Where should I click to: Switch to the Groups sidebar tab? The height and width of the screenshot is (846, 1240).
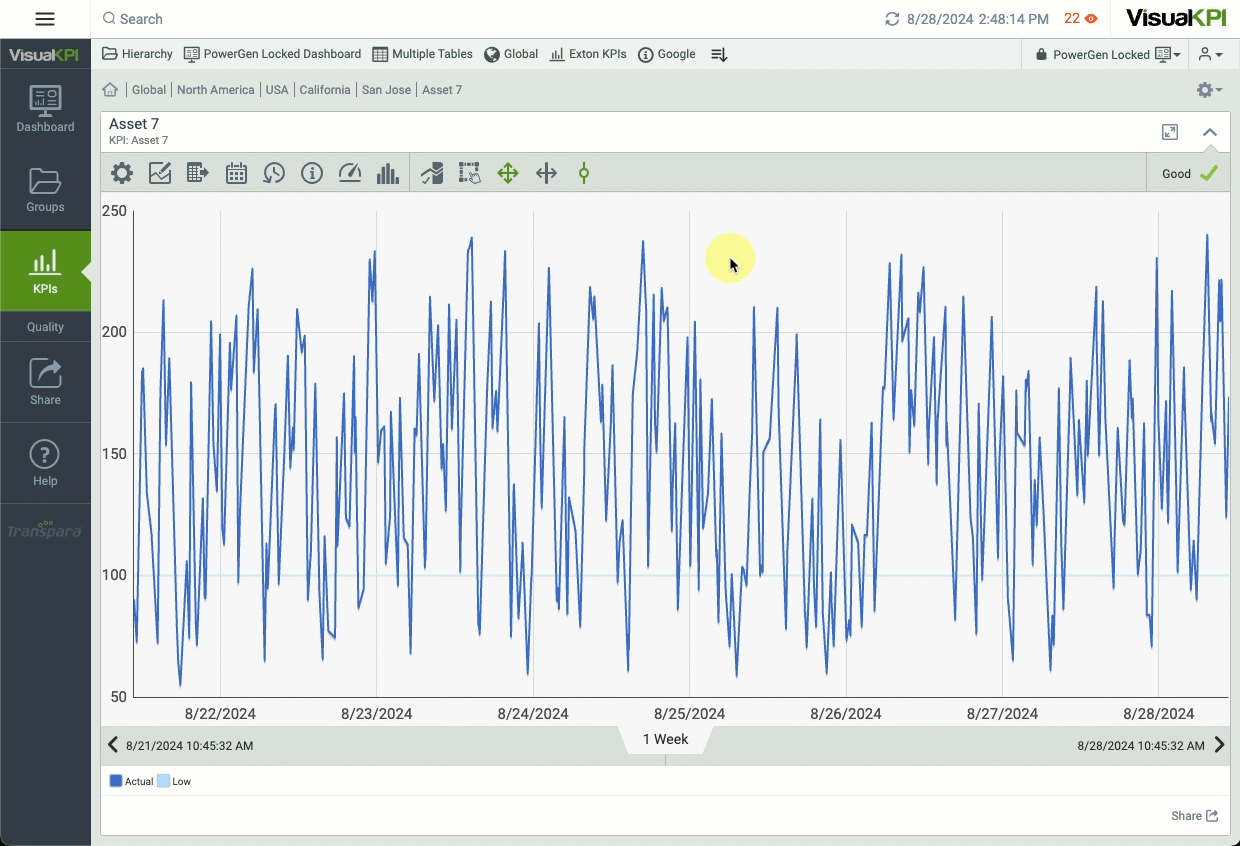tap(45, 190)
